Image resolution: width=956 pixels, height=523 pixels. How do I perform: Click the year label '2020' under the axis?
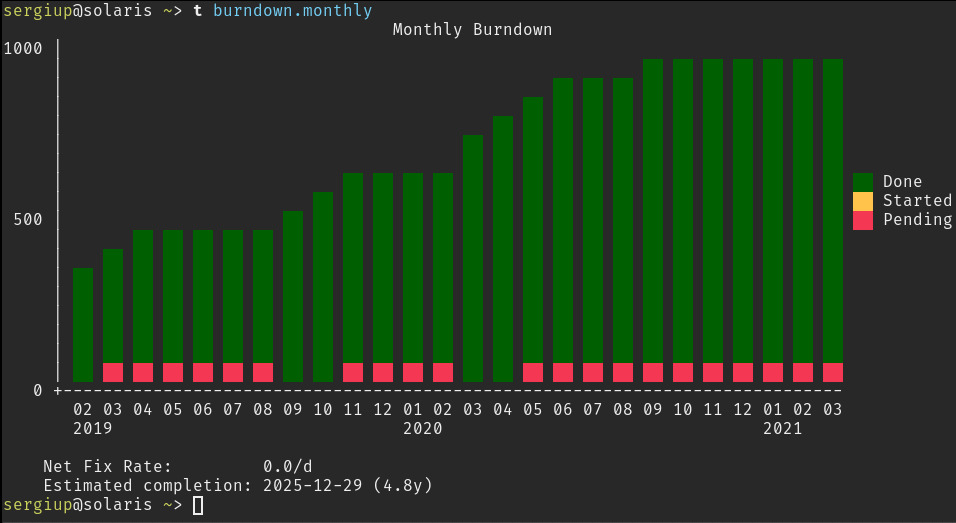tap(423, 429)
